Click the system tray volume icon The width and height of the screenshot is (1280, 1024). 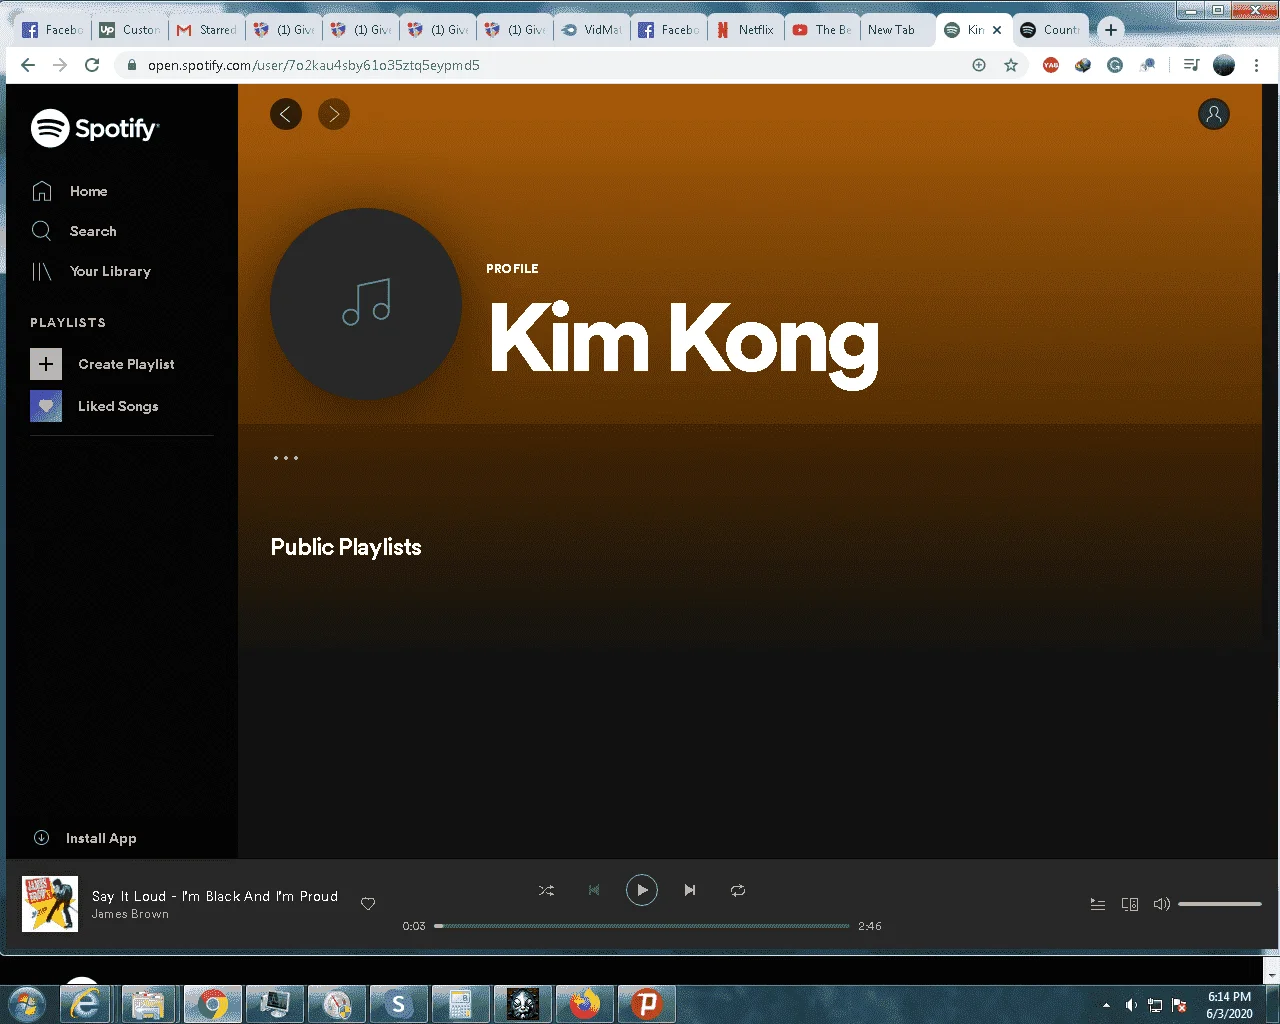point(1131,1005)
